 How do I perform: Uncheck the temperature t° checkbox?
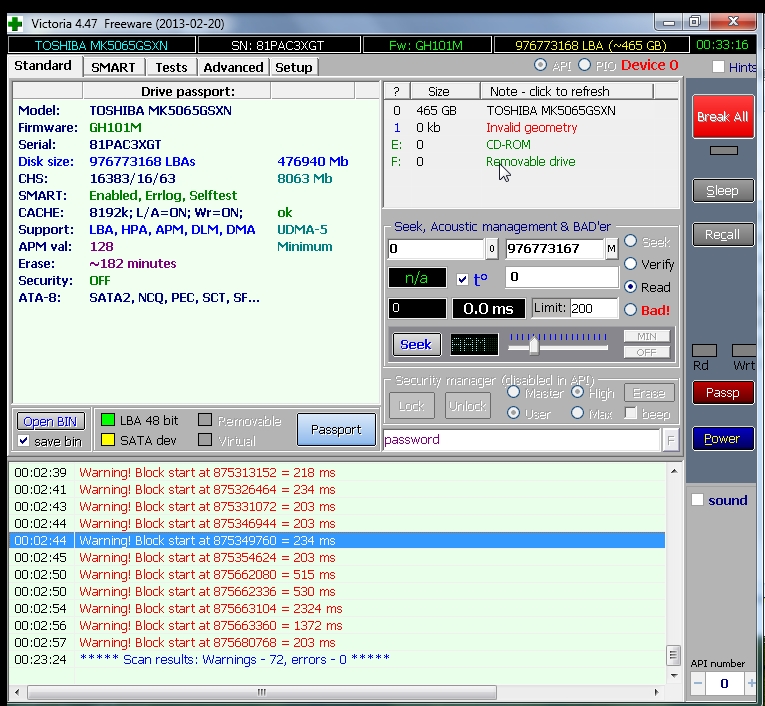462,280
